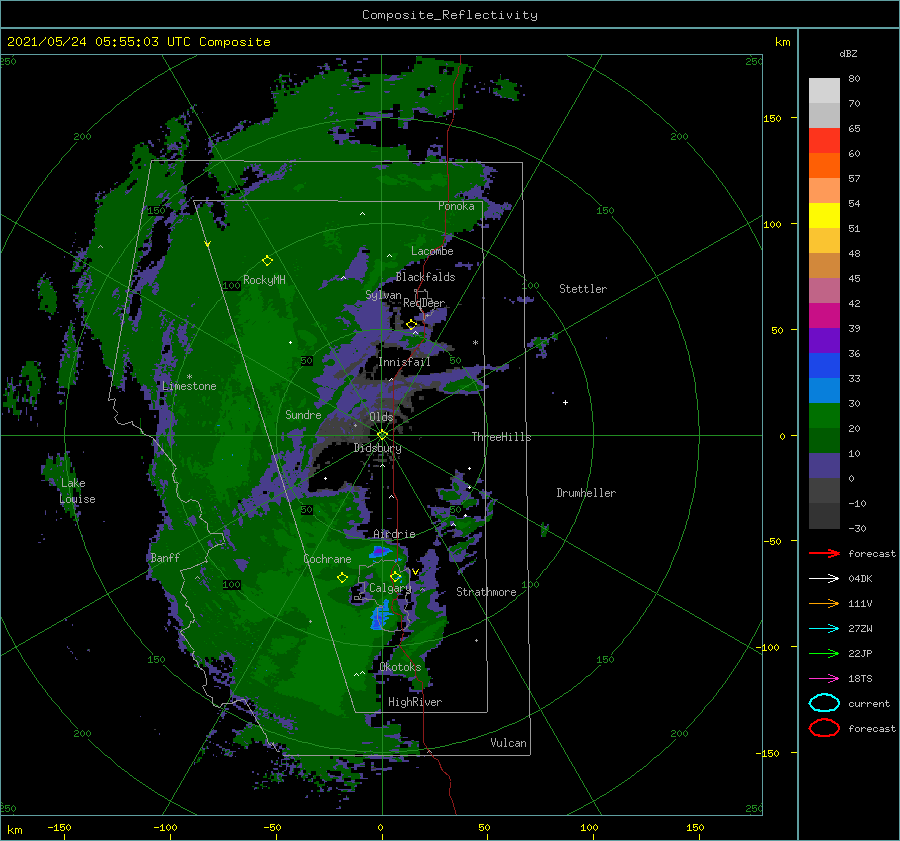Click the Innisfail label
The height and width of the screenshot is (841, 900).
404,362
